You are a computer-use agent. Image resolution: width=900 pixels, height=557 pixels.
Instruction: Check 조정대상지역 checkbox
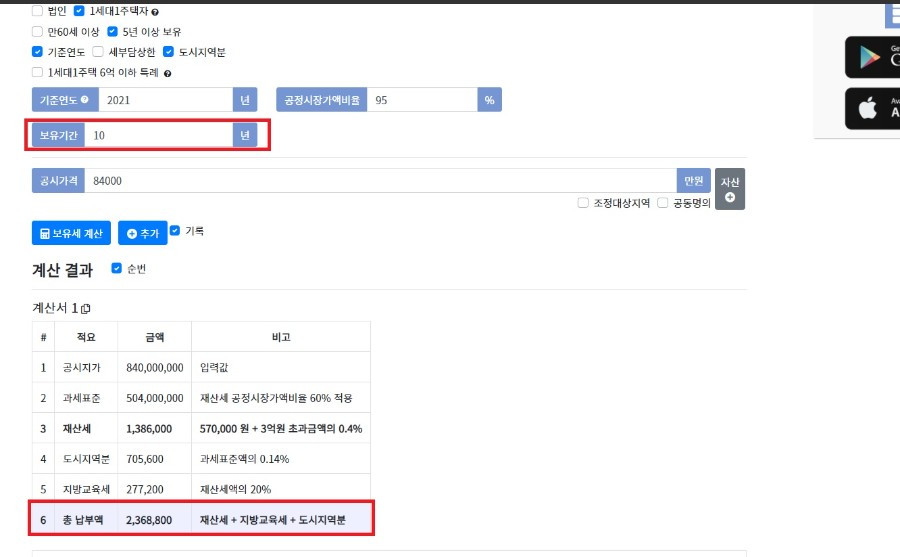point(583,203)
